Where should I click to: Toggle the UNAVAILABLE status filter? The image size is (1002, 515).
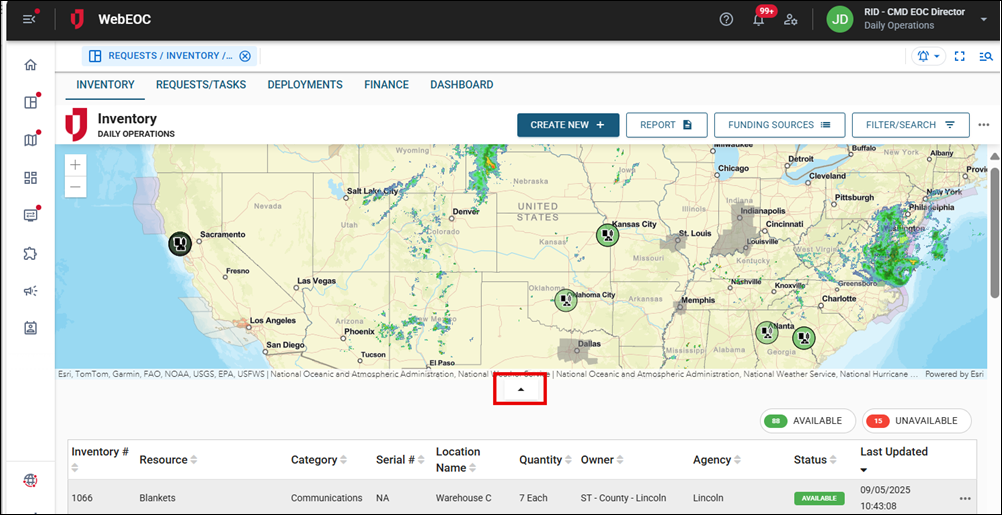[916, 420]
